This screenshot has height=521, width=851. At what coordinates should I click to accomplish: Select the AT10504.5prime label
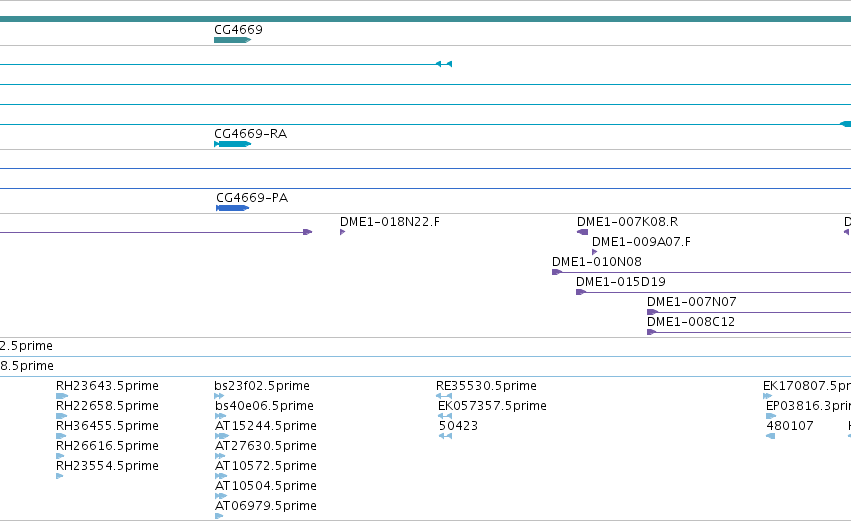266,486
